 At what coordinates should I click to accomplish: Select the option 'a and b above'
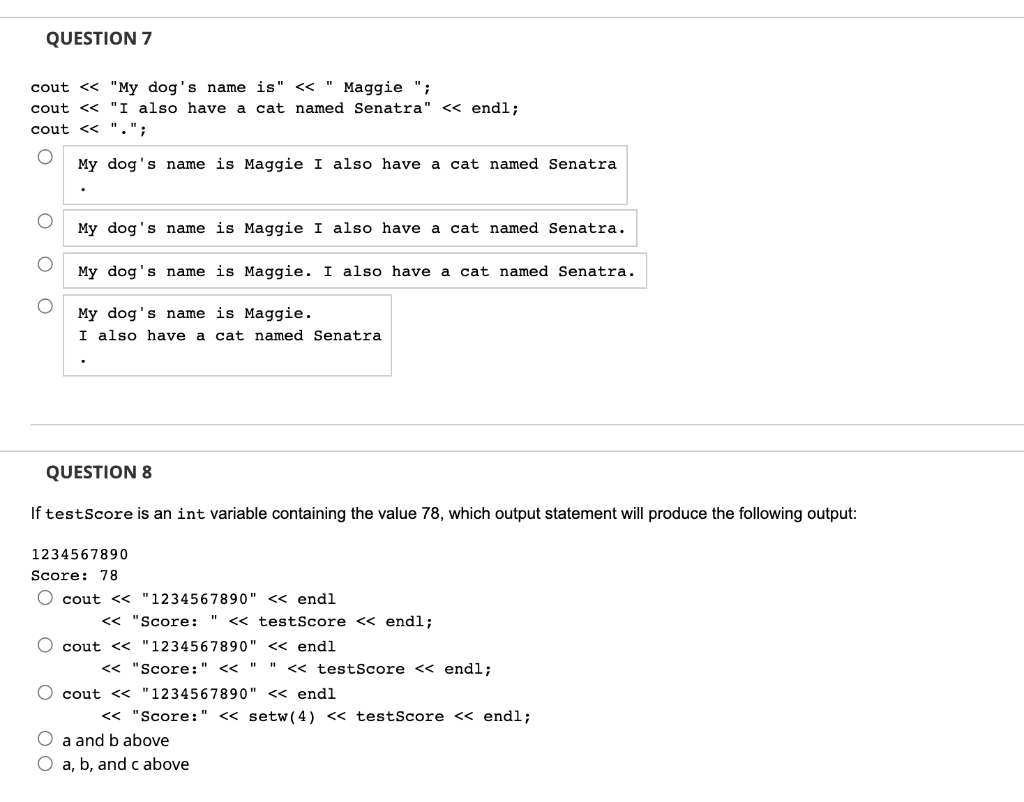click(46, 739)
